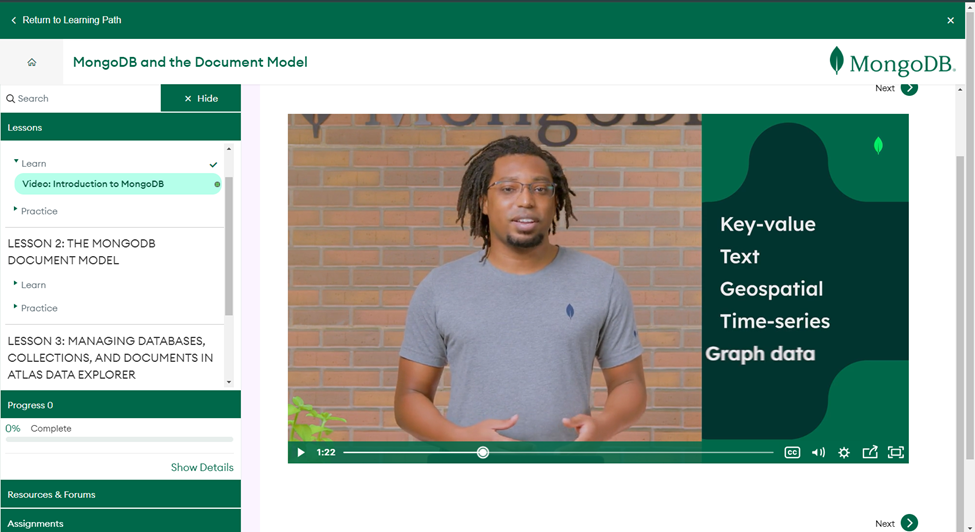Screen dimensions: 975x532
Task: Enter fullscreen video mode
Action: (x=895, y=452)
